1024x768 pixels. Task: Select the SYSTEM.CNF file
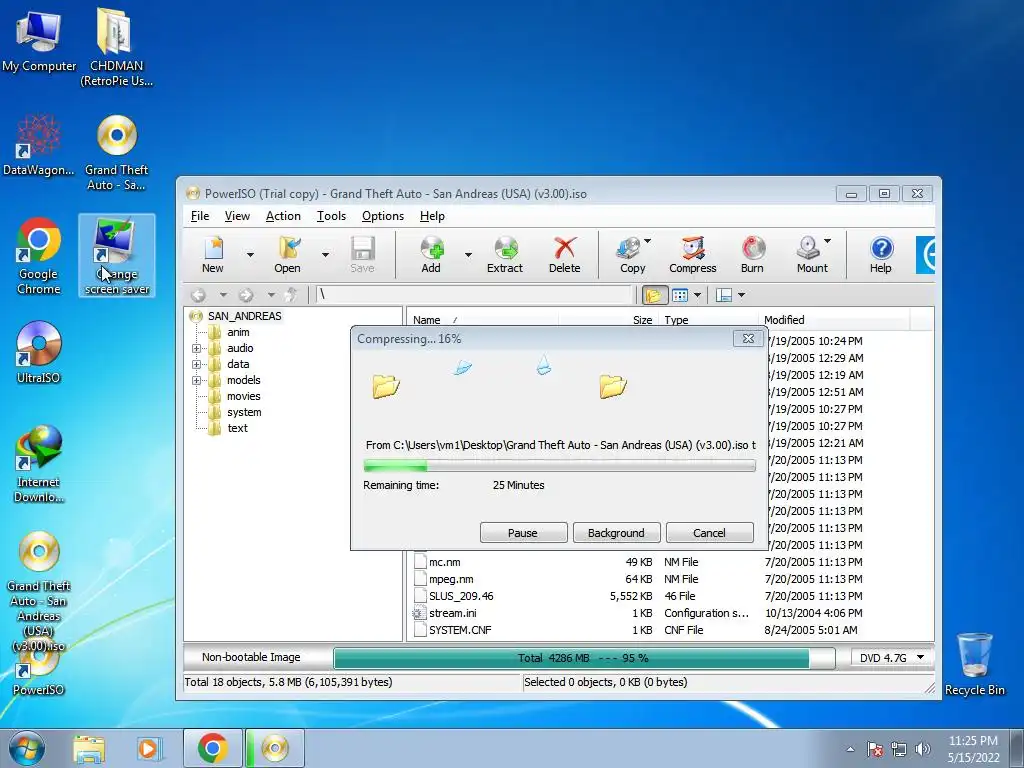pos(460,630)
